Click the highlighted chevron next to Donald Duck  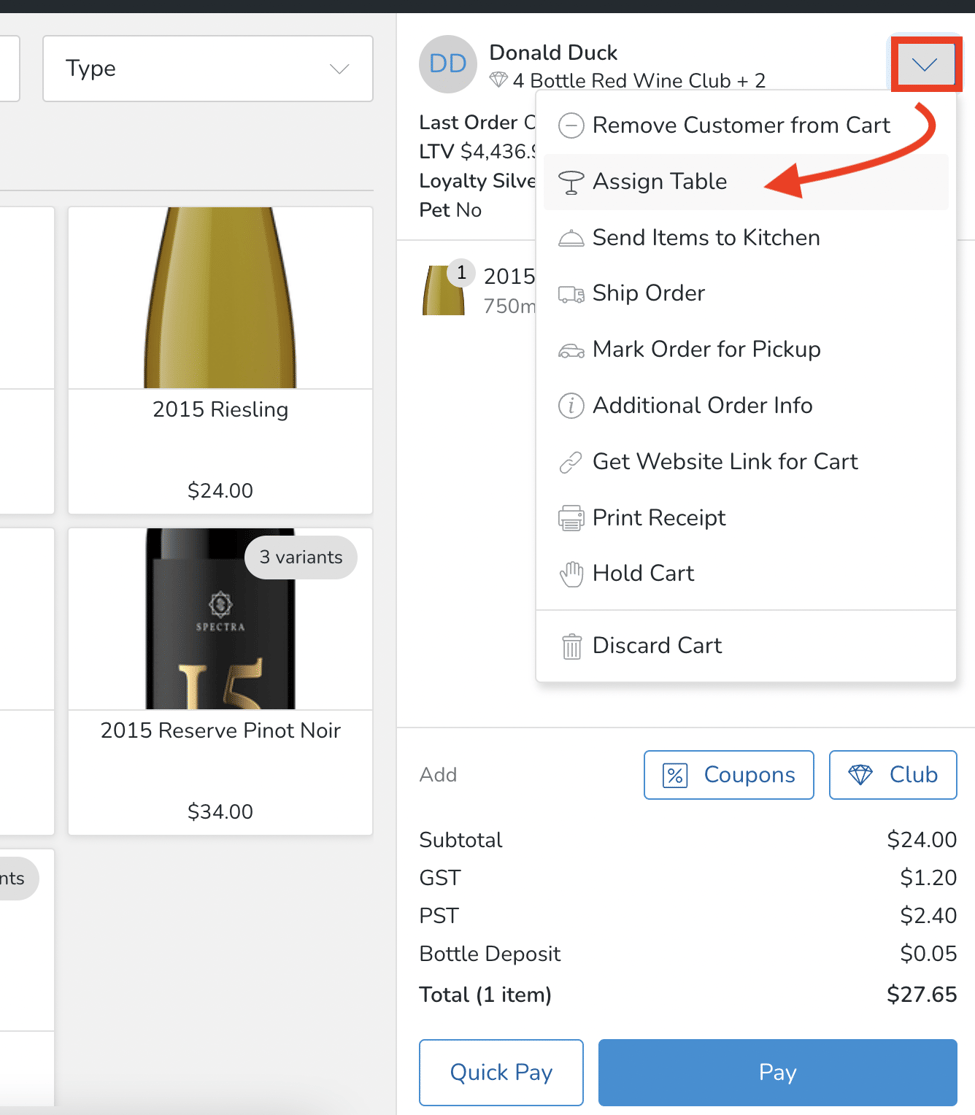pos(925,63)
